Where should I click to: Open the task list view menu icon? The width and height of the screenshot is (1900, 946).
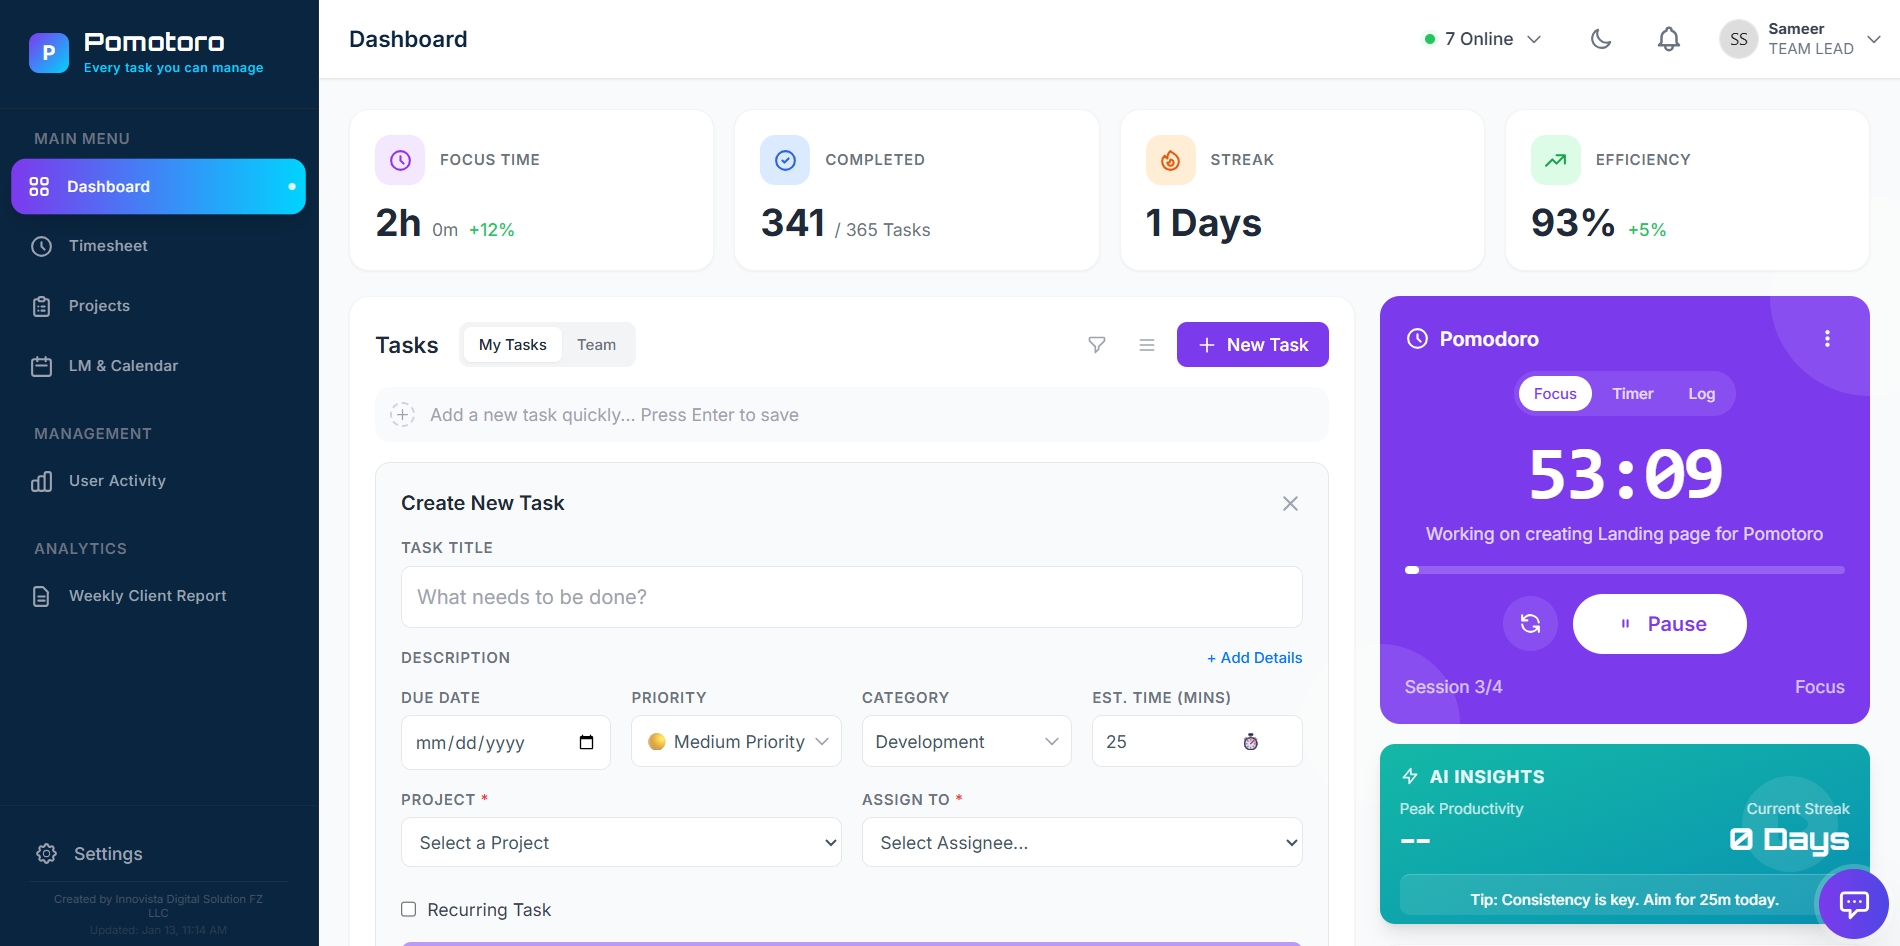click(x=1147, y=345)
